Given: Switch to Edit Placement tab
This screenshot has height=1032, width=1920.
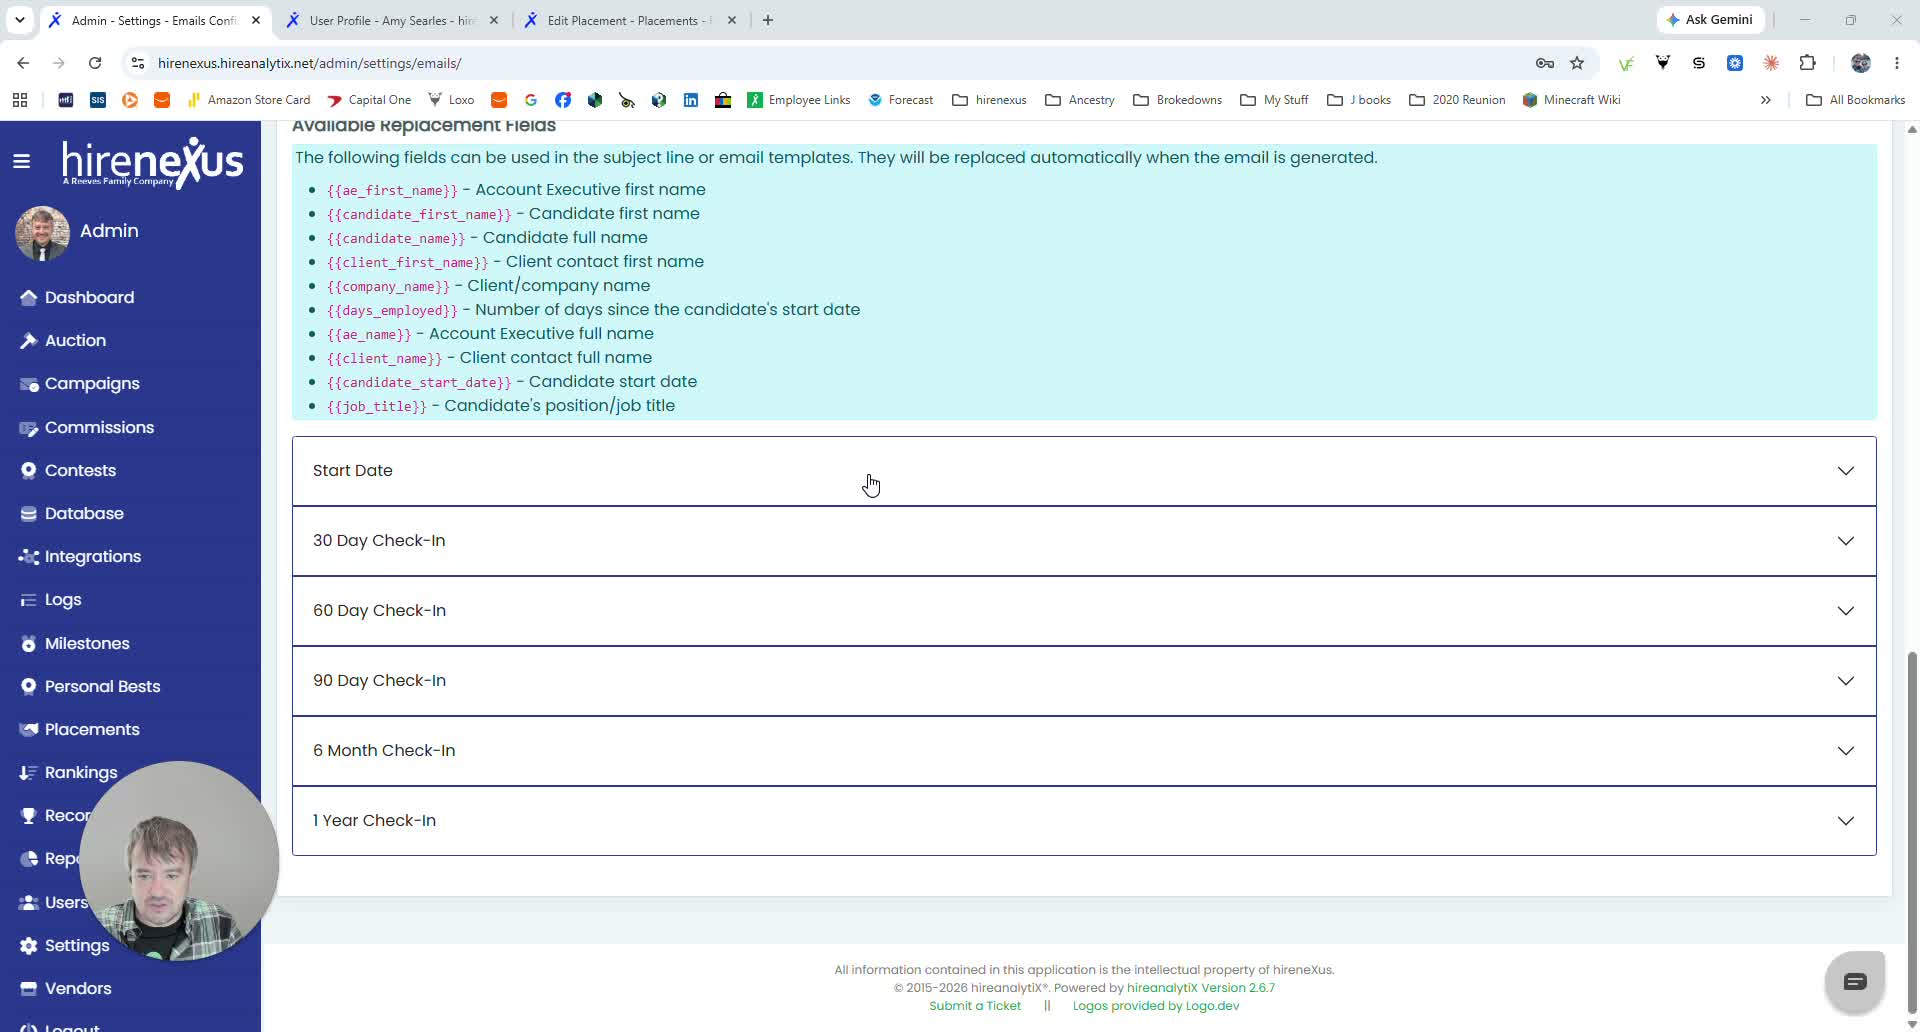Looking at the screenshot, I should click(628, 20).
